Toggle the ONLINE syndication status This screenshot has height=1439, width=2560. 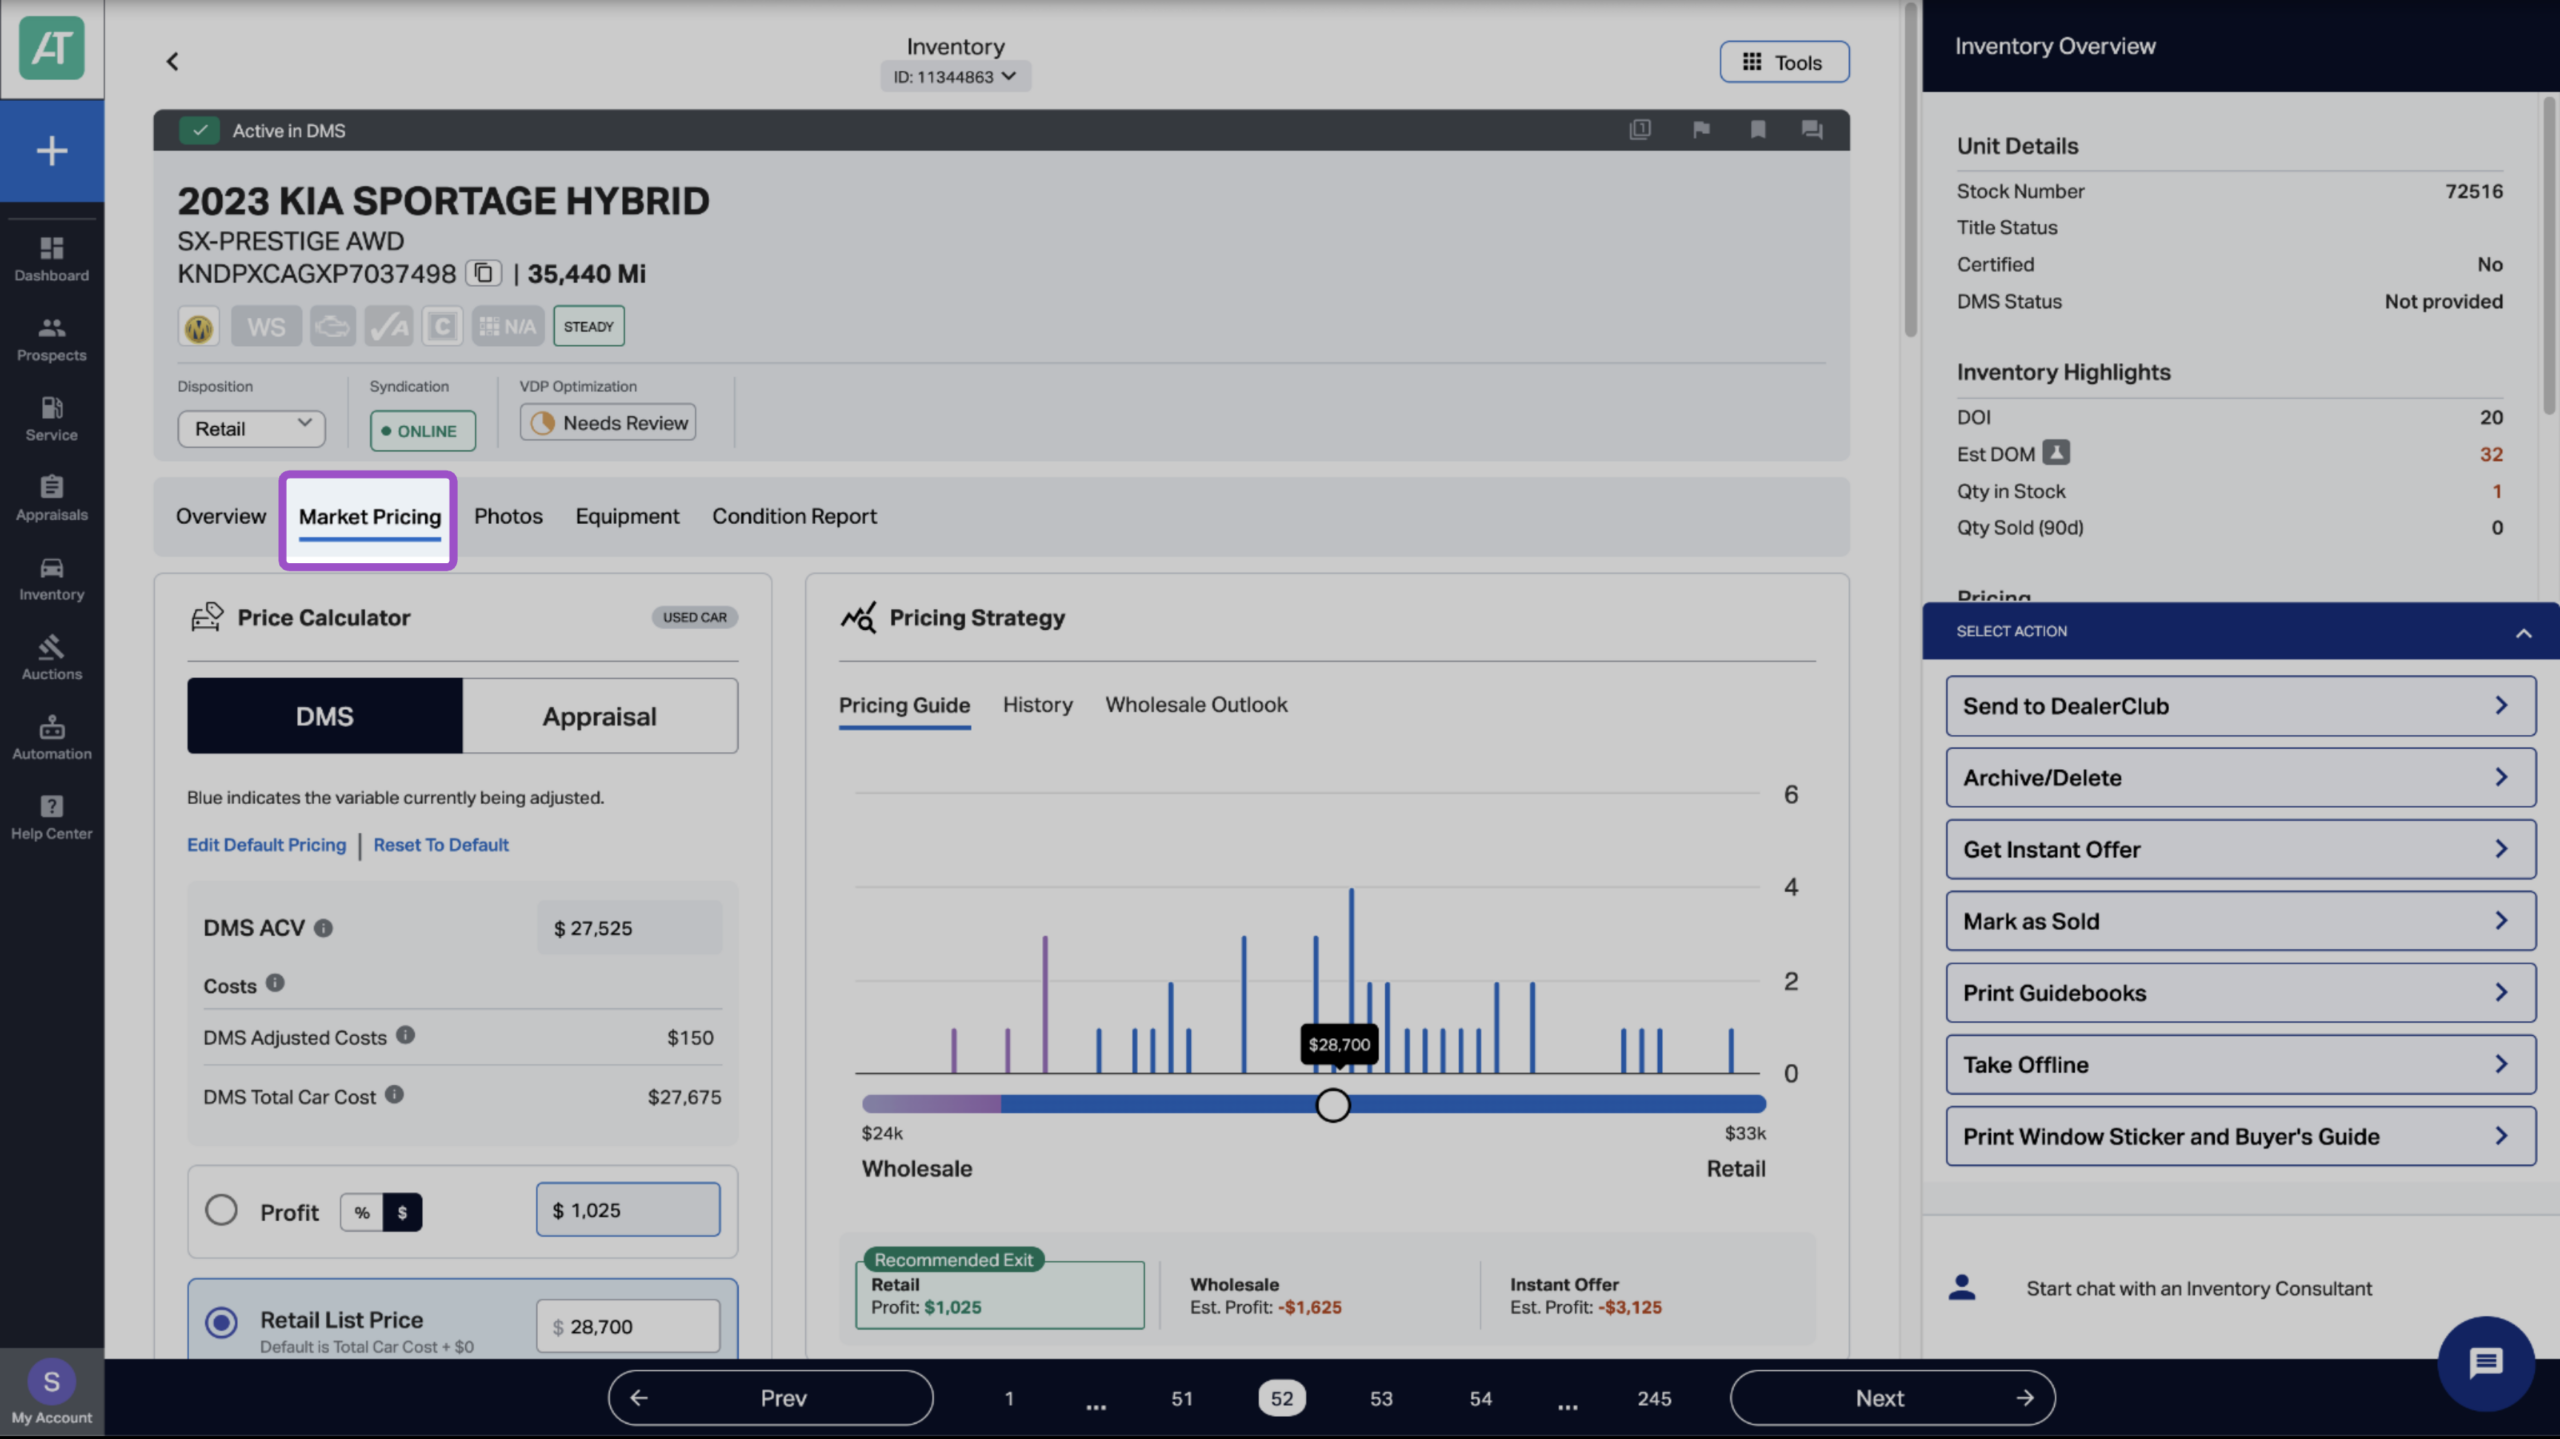(x=422, y=431)
